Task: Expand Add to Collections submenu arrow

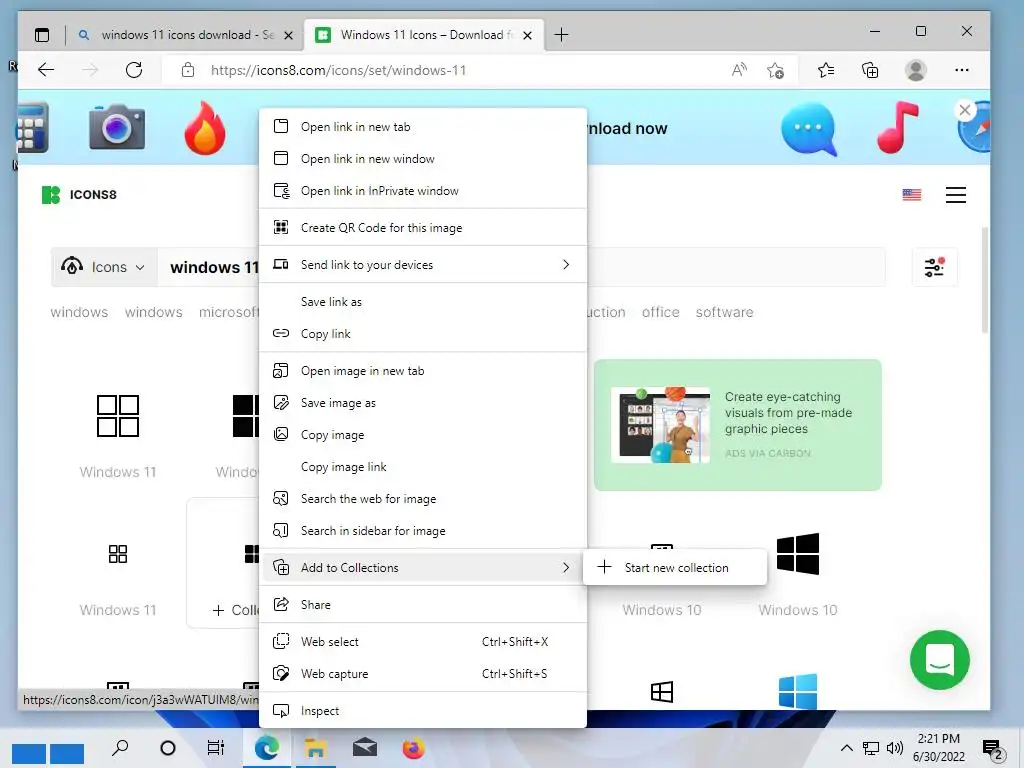Action: tap(566, 568)
